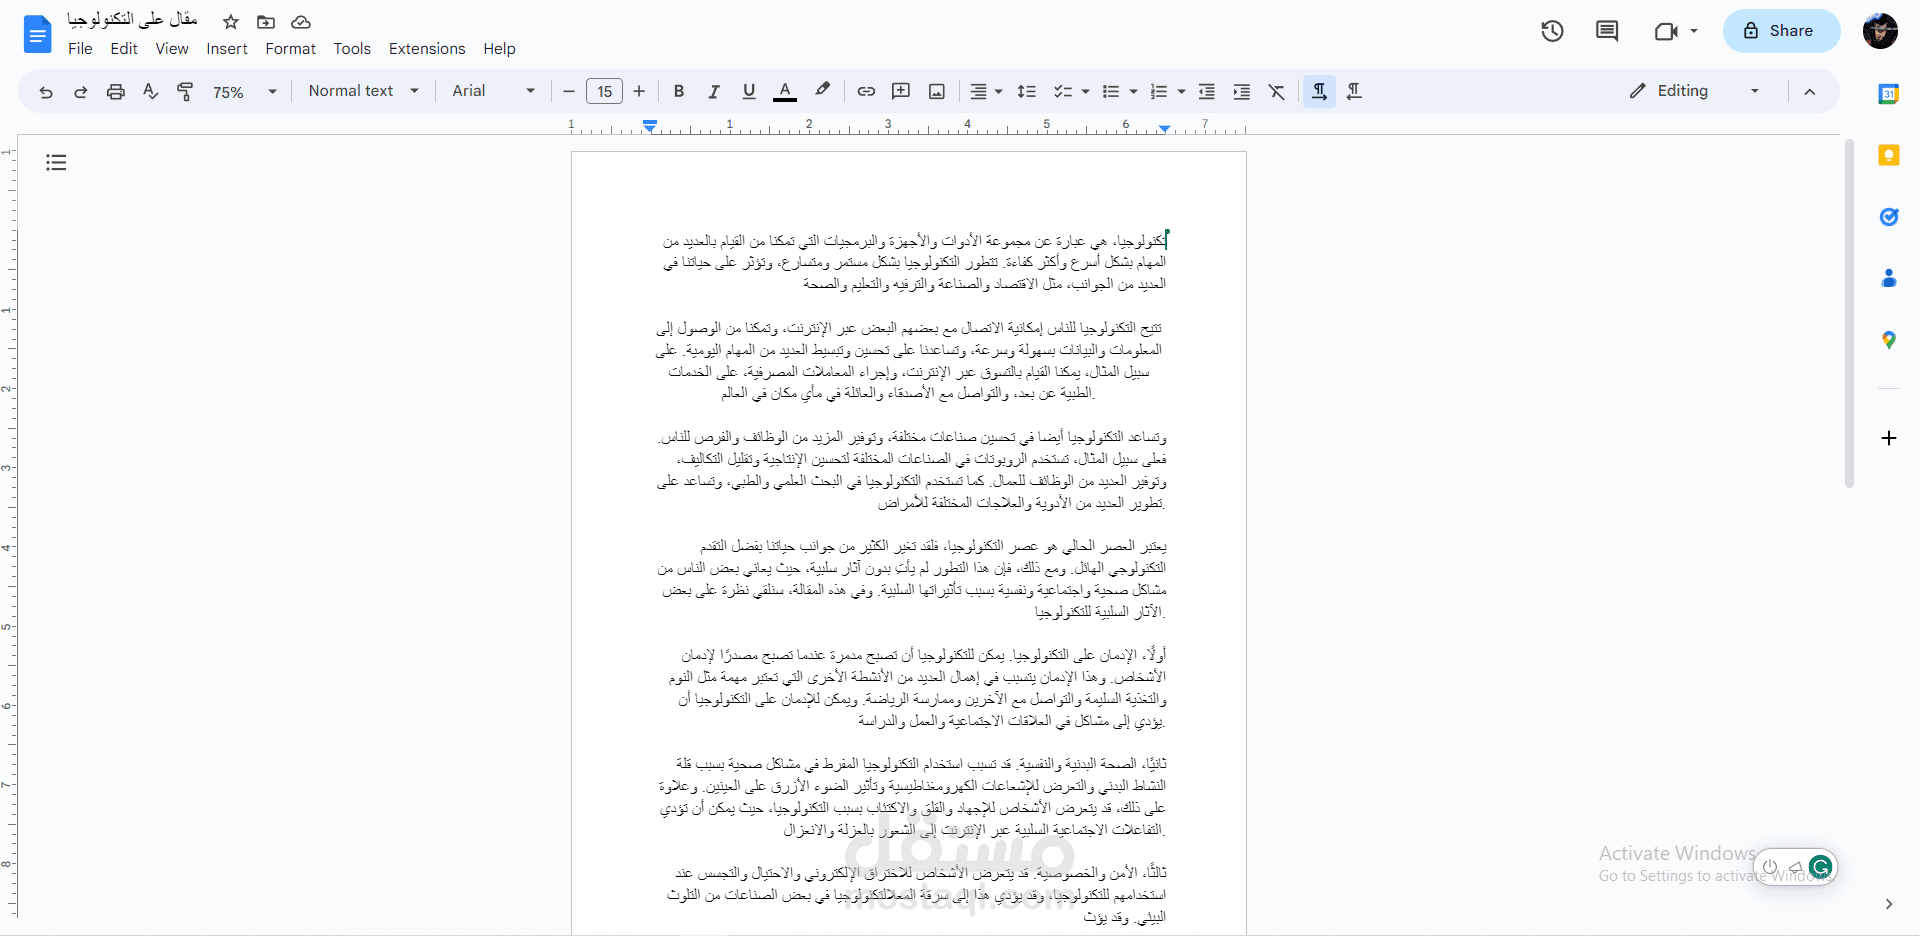Screen dimensions: 1920x936
Task: Choose a highlight color
Action: tap(822, 90)
